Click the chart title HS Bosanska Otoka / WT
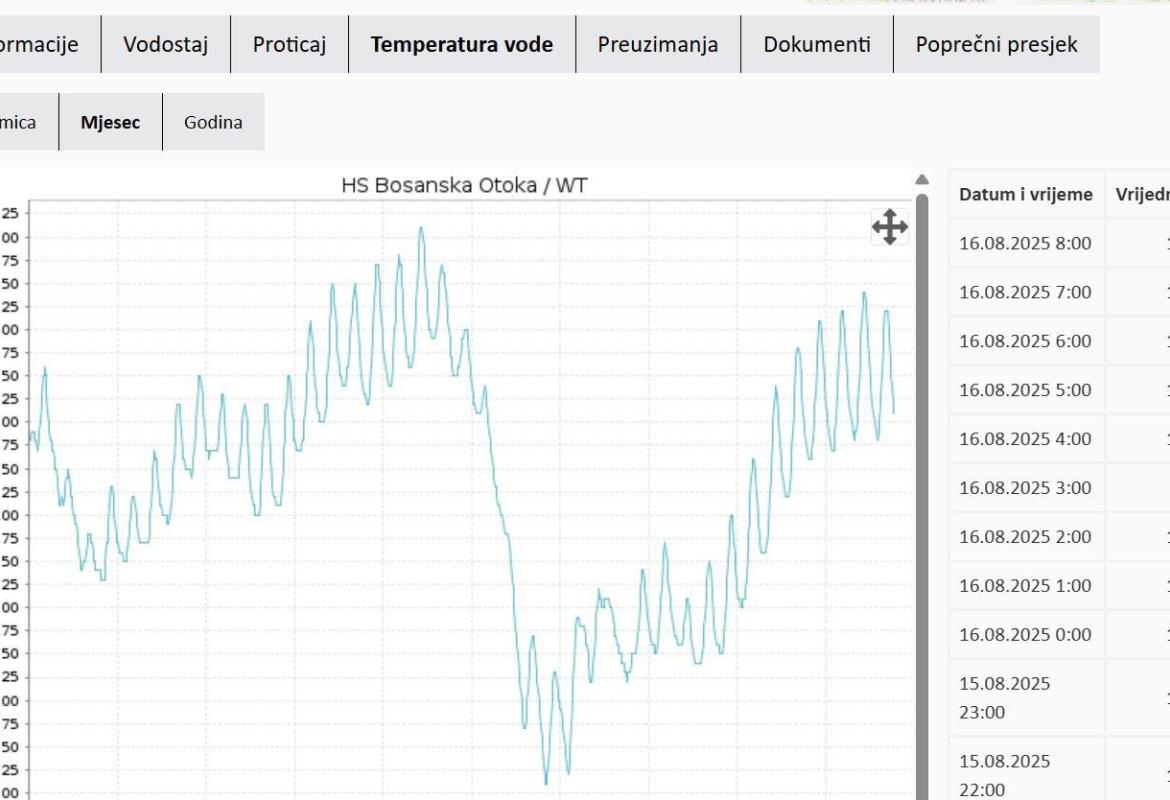The image size is (1170, 800). click(x=464, y=185)
